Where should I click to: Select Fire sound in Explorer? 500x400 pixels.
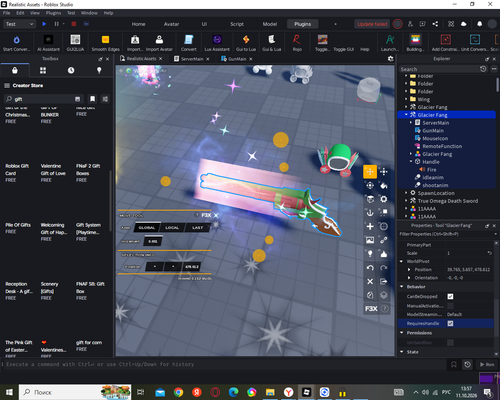(x=432, y=169)
